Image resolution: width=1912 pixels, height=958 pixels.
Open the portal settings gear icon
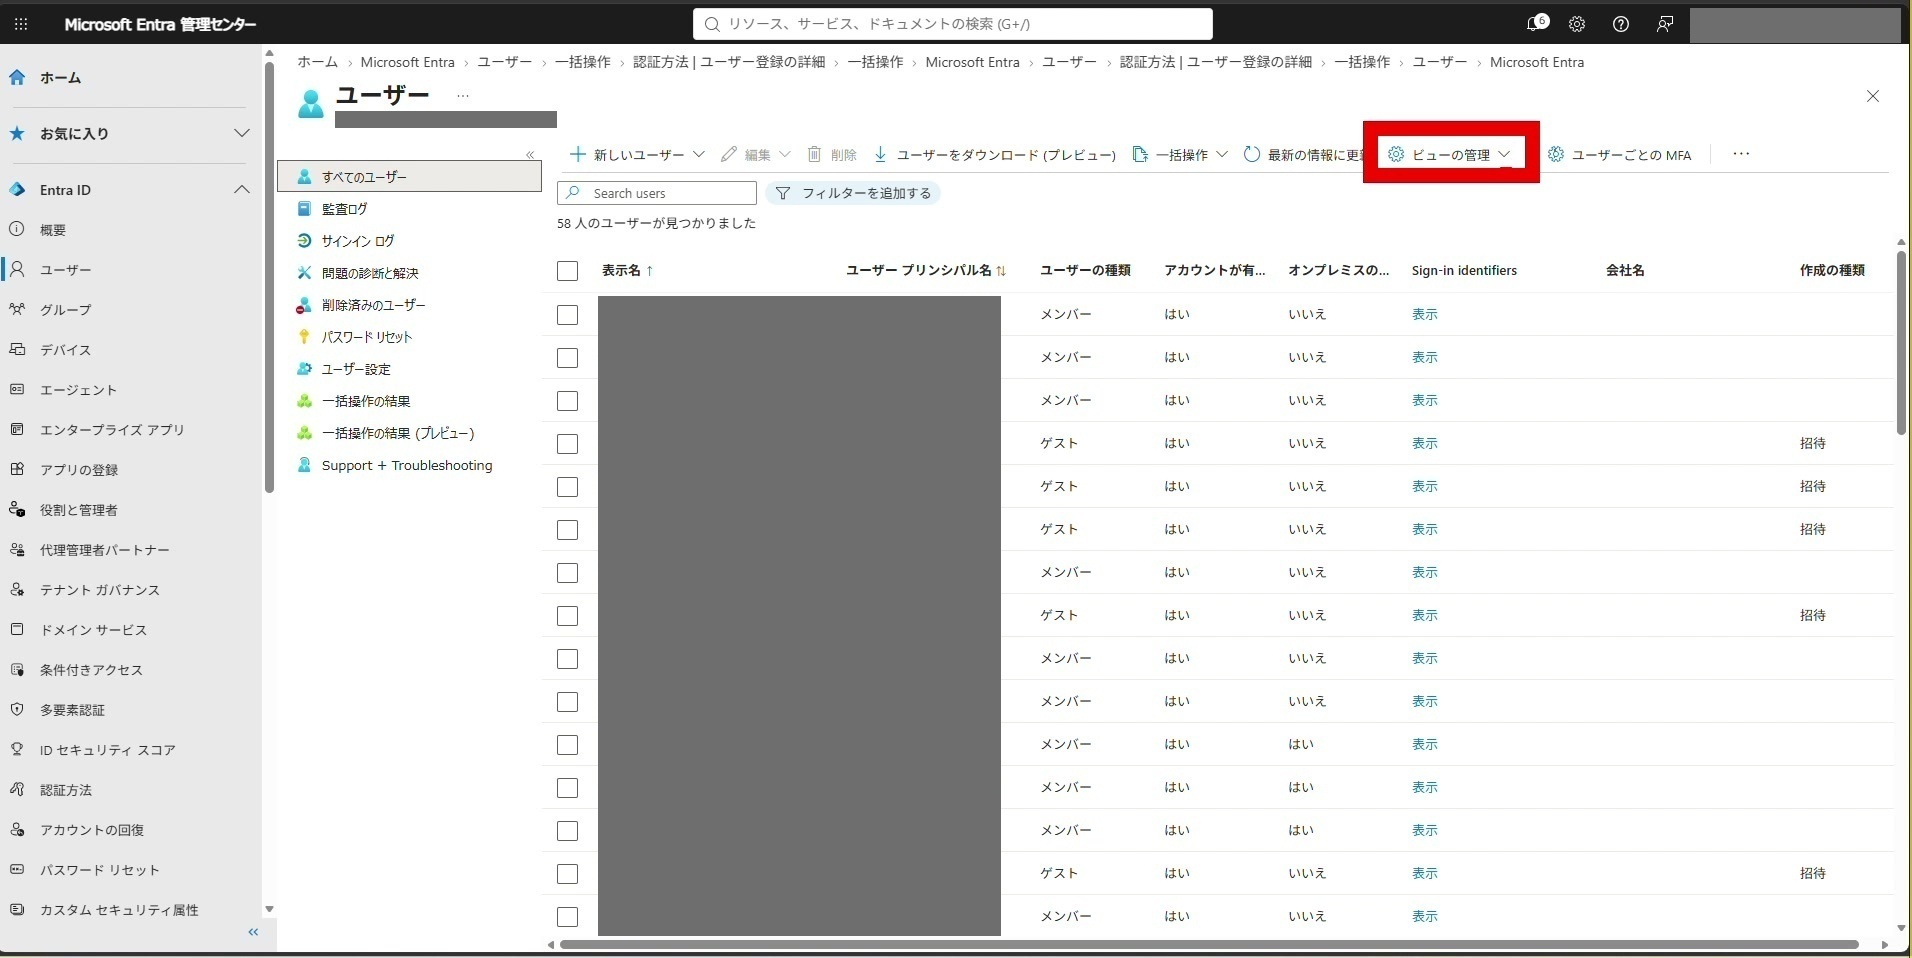[1577, 24]
